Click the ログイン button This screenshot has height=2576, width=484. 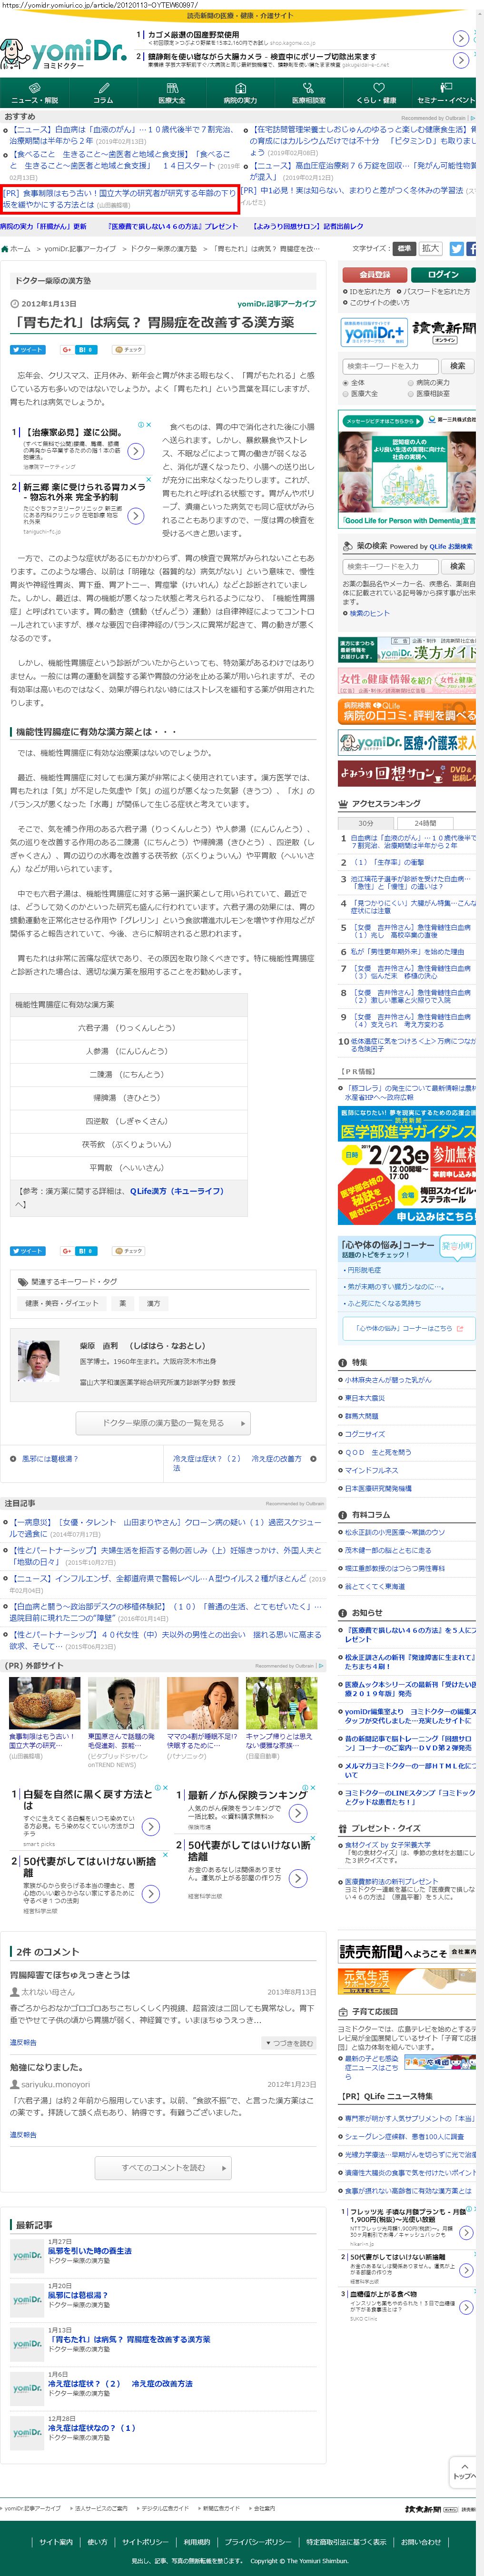click(443, 274)
